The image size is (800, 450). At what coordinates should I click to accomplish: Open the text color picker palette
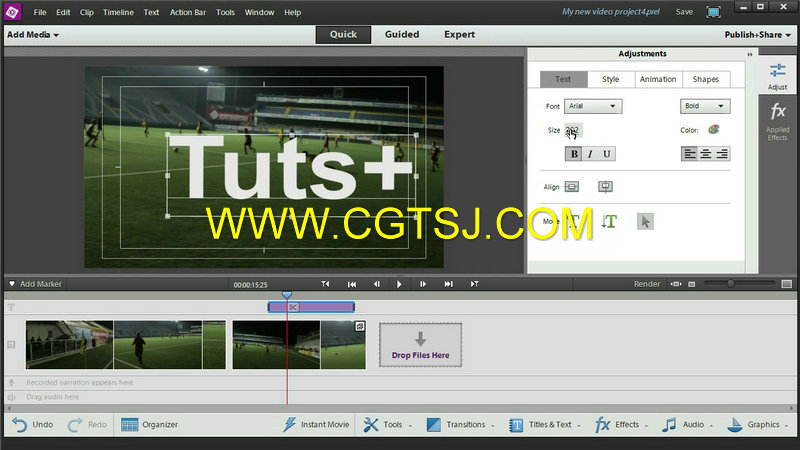tap(714, 130)
